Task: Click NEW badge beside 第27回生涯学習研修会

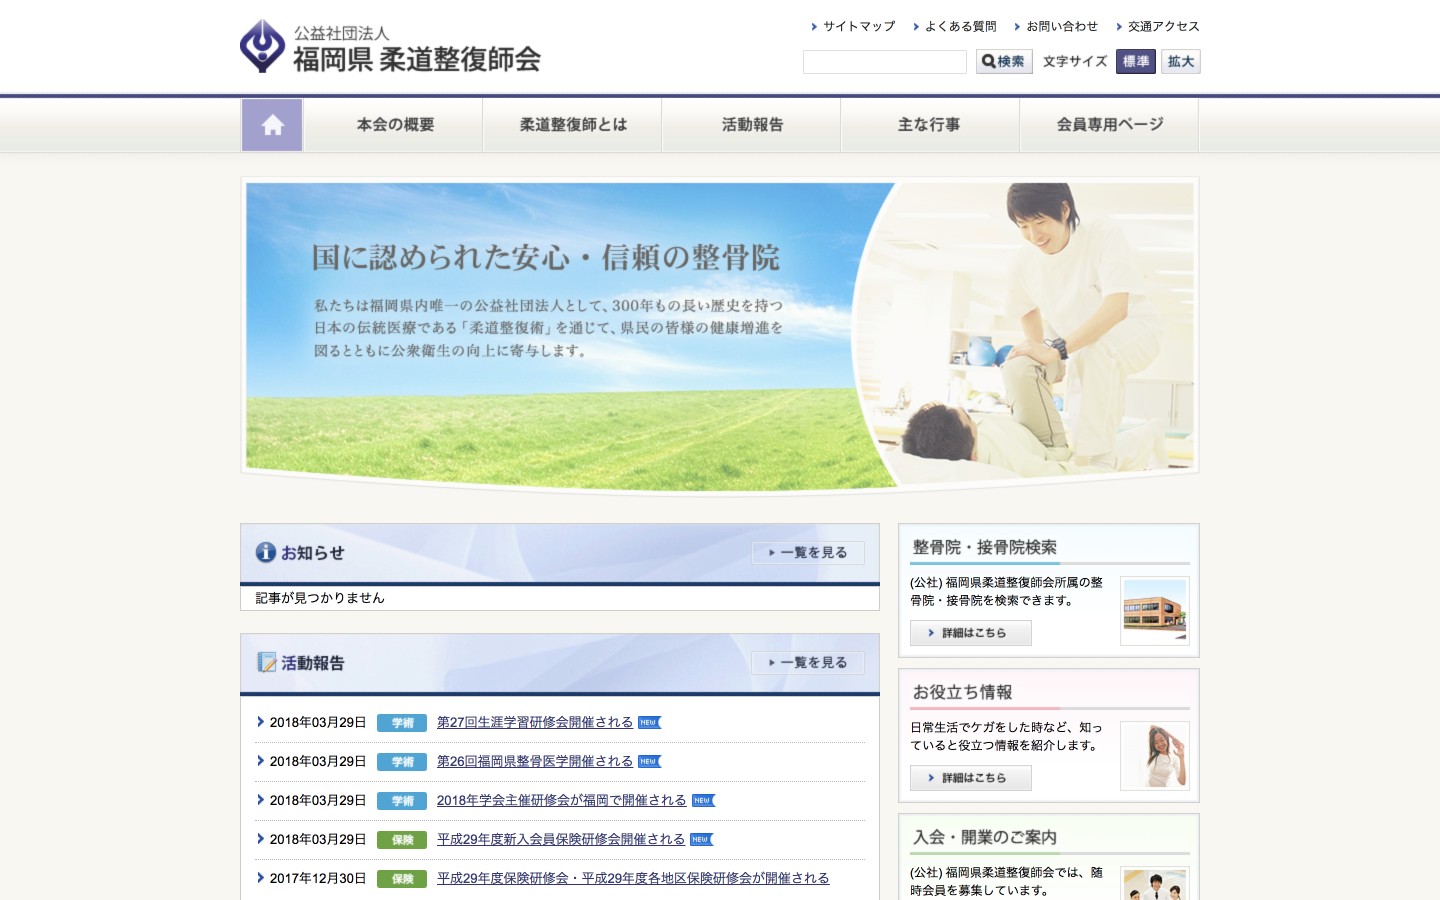Action: tap(650, 722)
